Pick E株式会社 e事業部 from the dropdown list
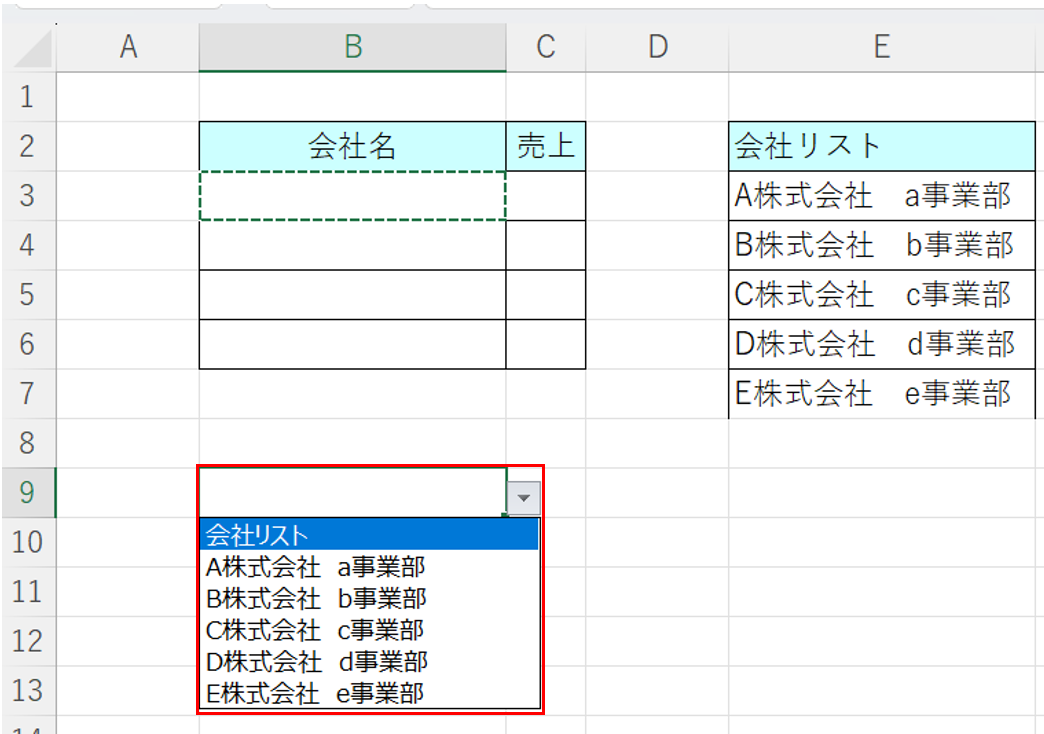The height and width of the screenshot is (734, 1044). coord(370,693)
